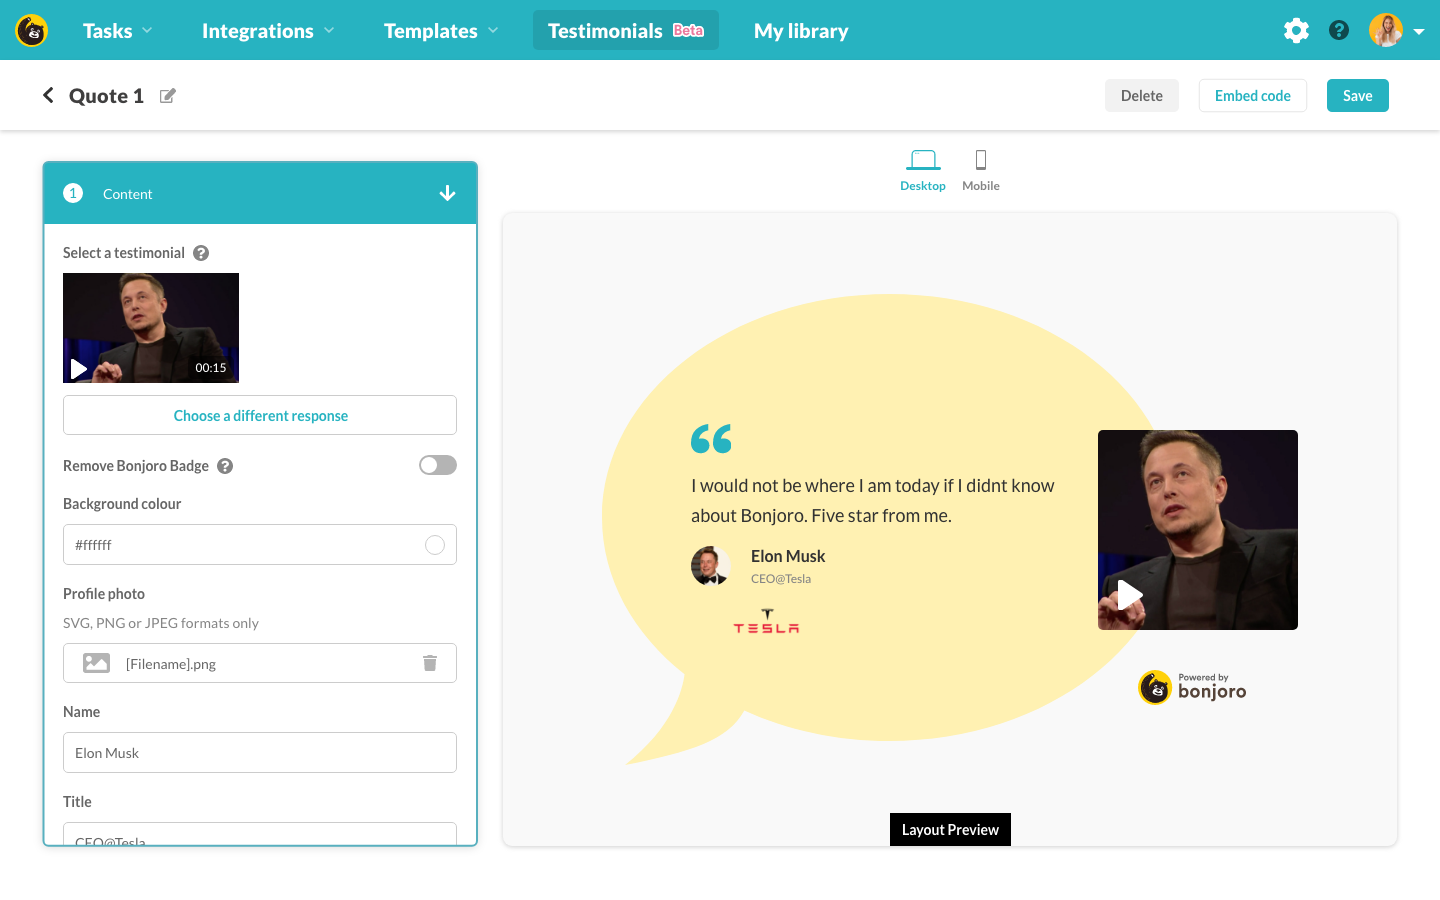Click the '[Filename].png' file name
The image size is (1440, 900).
click(171, 664)
